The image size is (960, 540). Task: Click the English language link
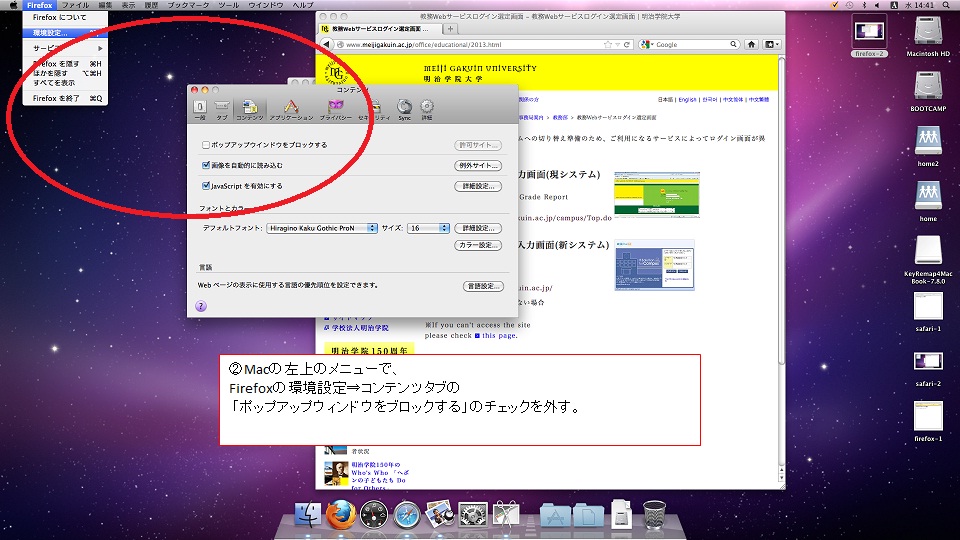pos(688,99)
